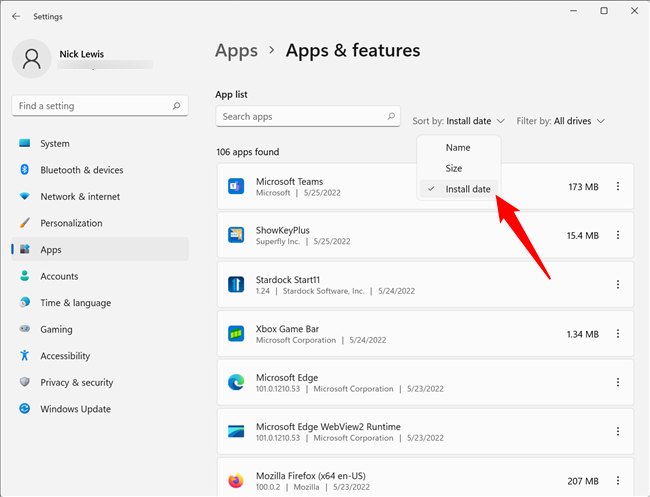Open Personalization settings label
Screen dimensions: 650x497
tap(71, 223)
